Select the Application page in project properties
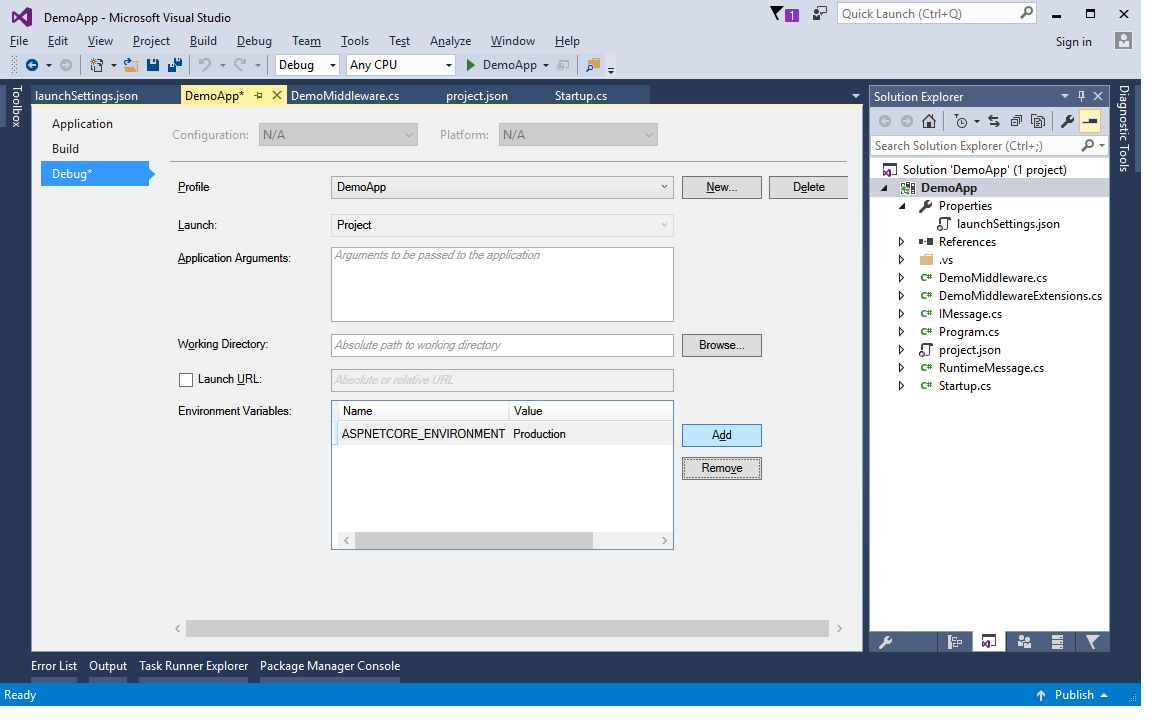Image resolution: width=1152 pixels, height=720 pixels. (82, 124)
